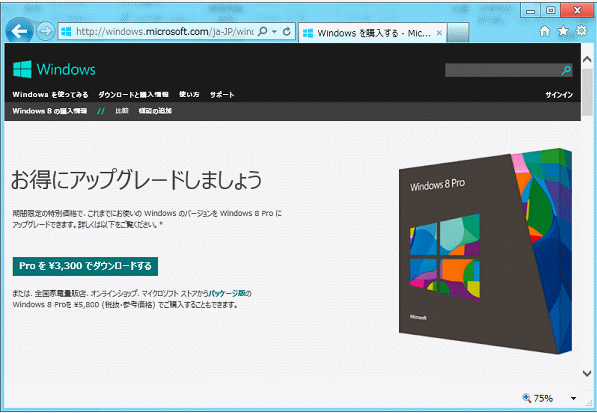Go to the browser Home page icon
Viewport: 597px width, 413px height.
pos(545,31)
